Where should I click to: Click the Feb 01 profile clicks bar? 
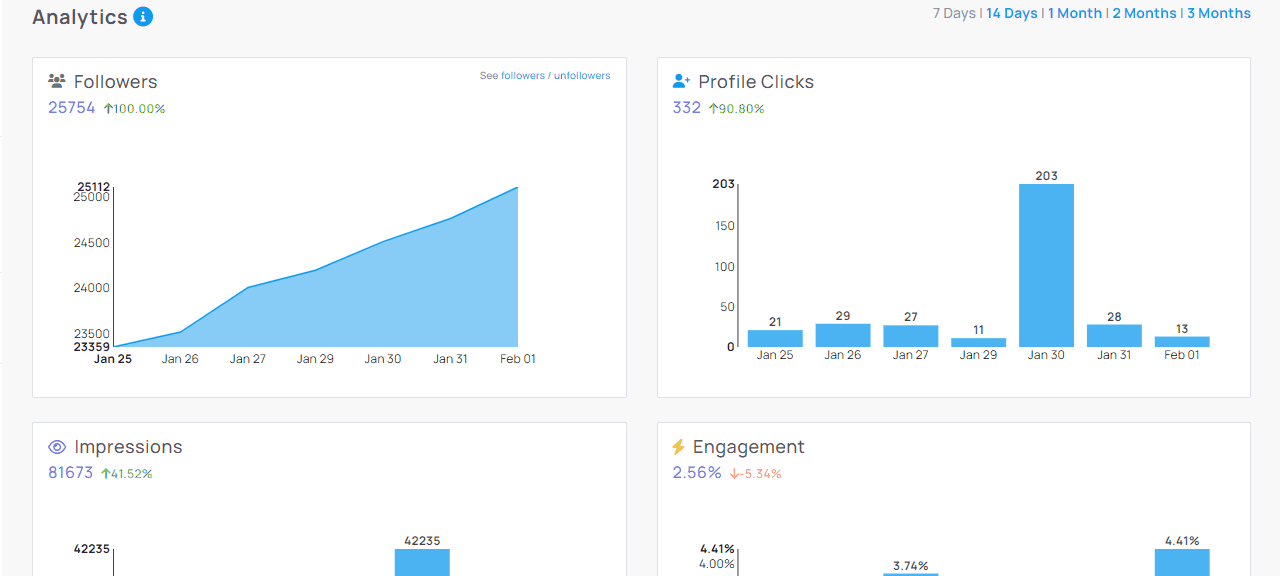(x=1182, y=342)
